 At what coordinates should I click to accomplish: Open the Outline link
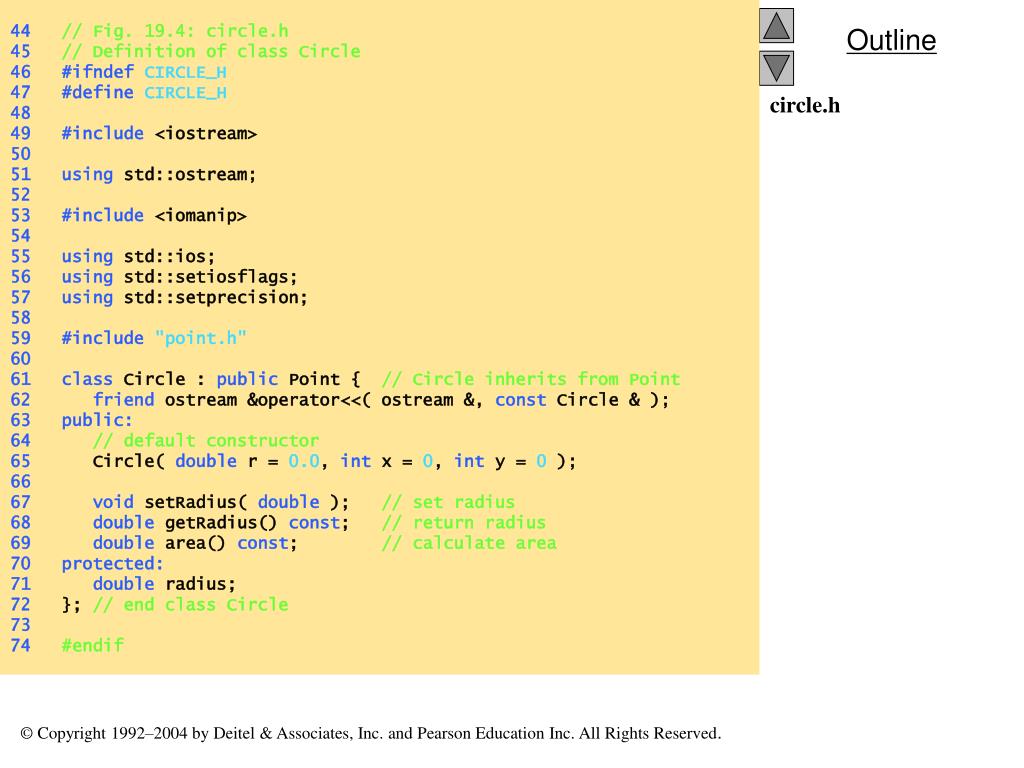tap(891, 40)
